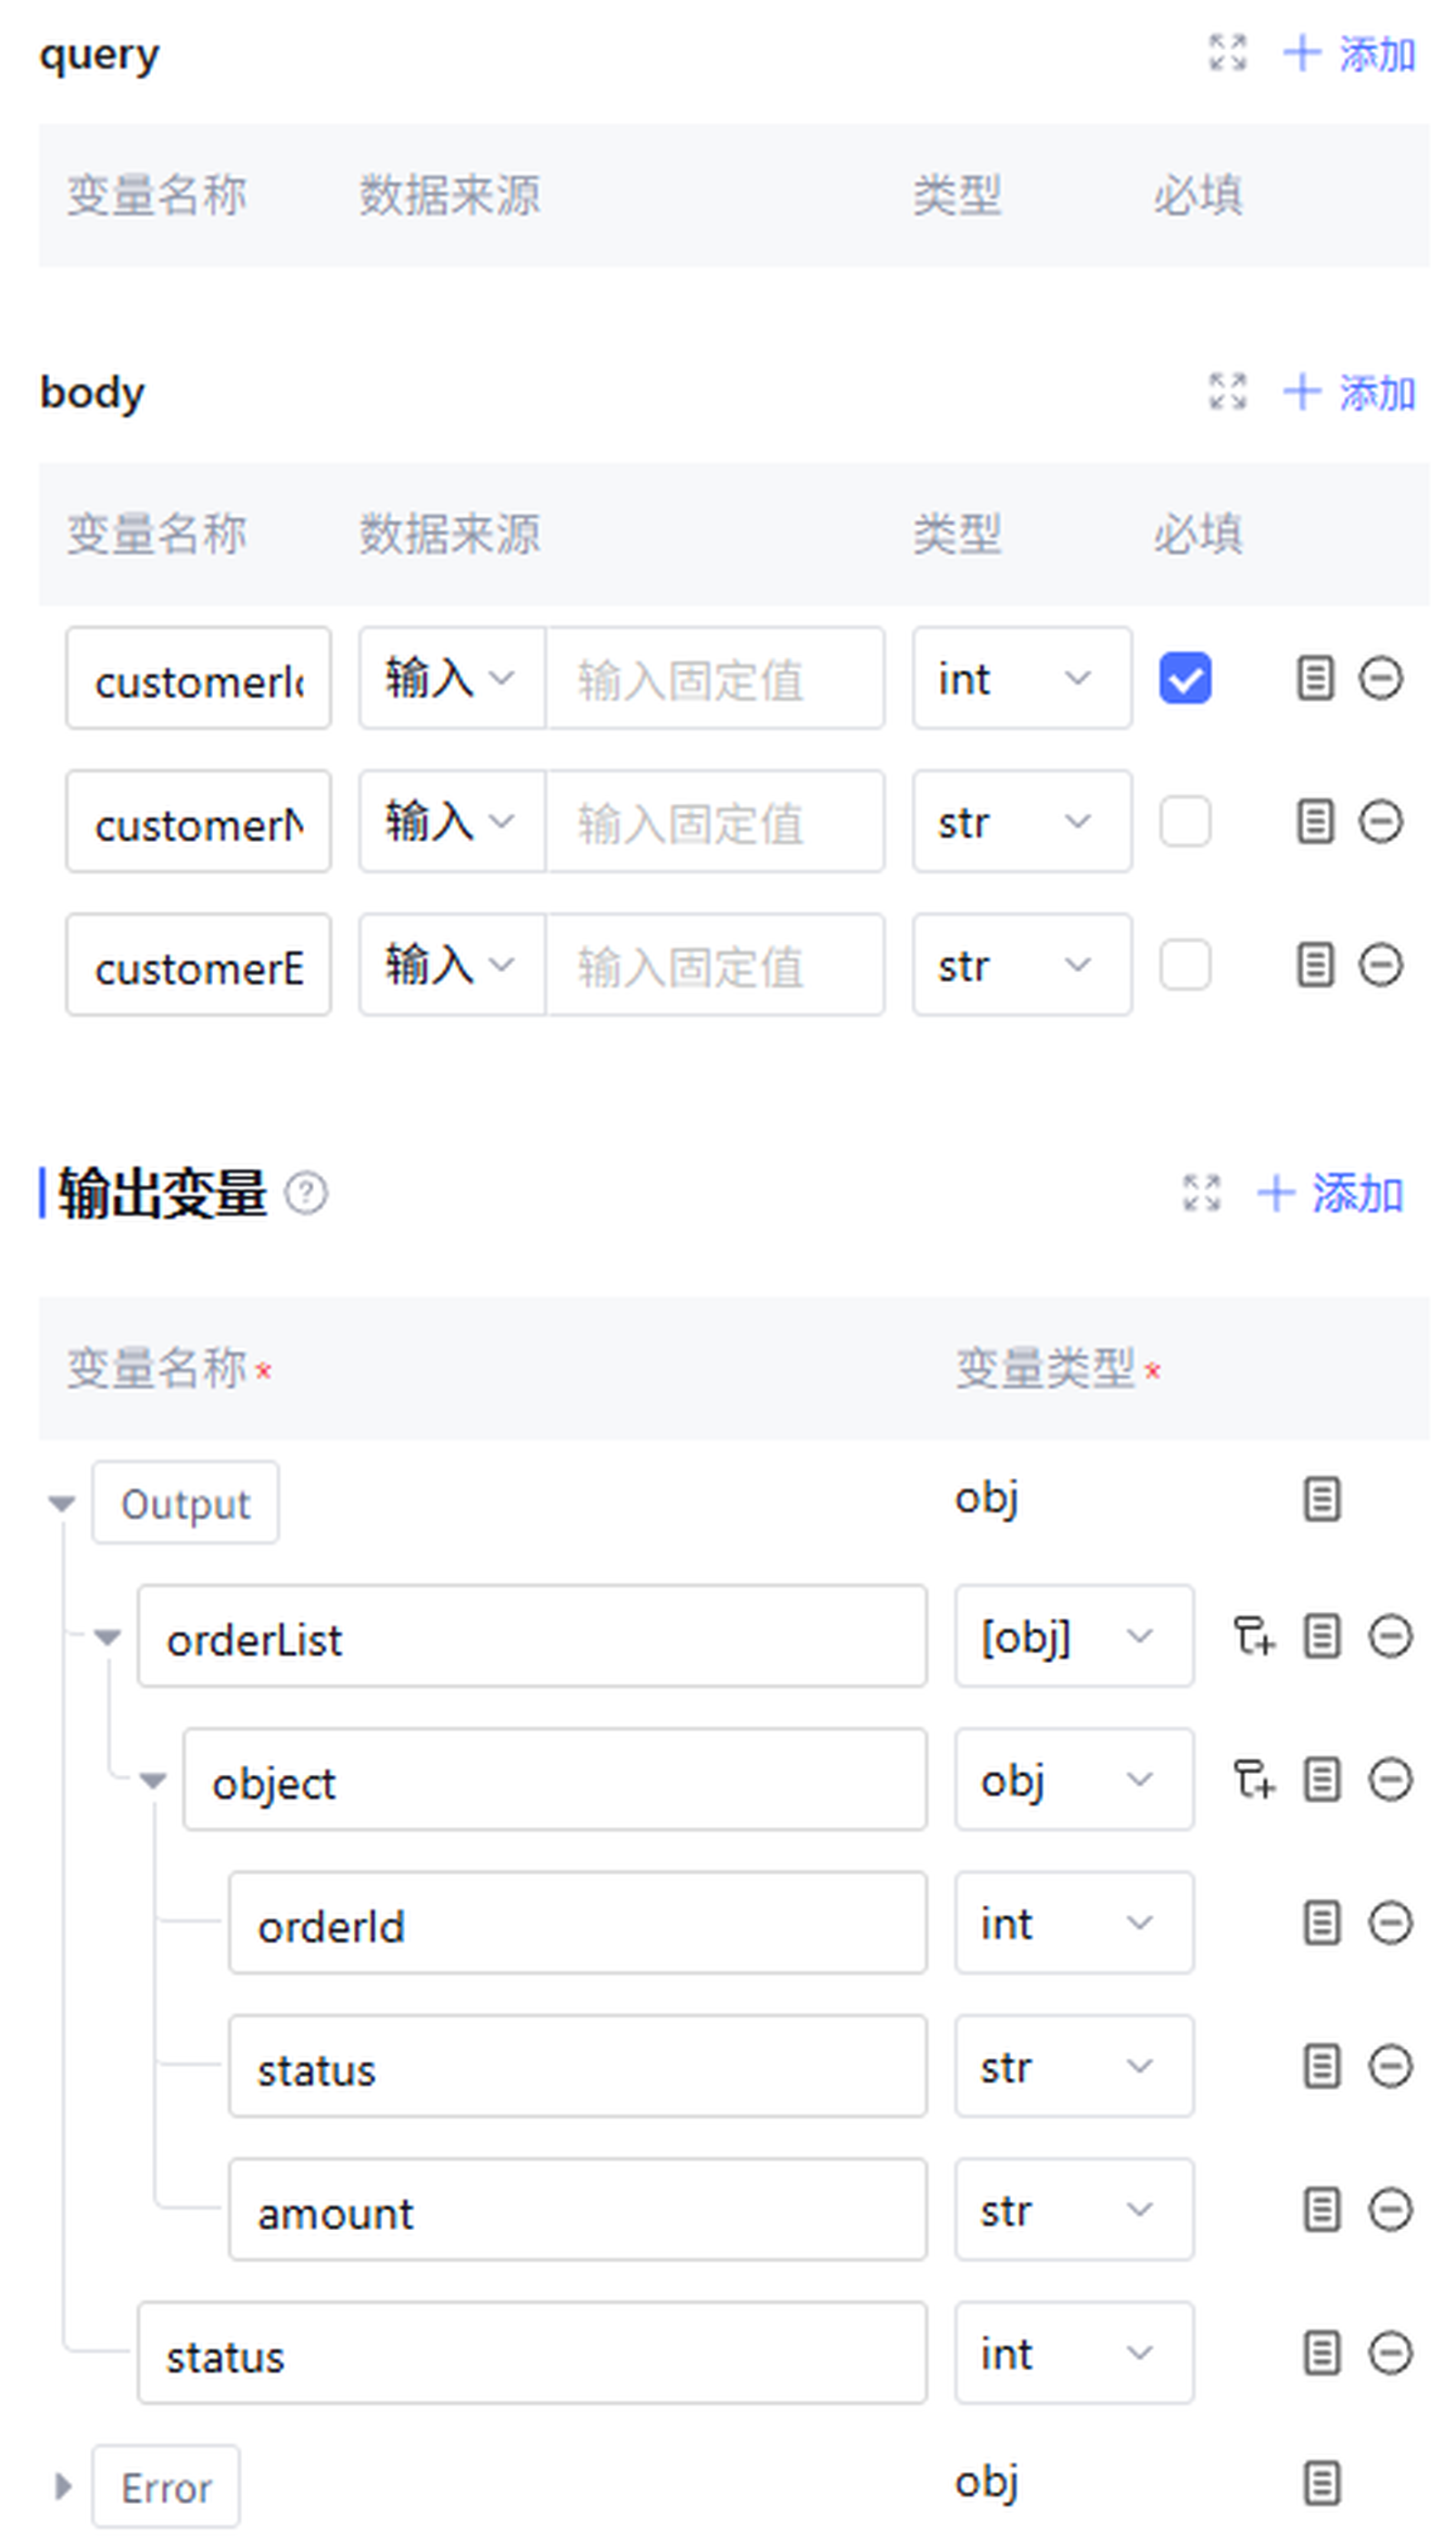This screenshot has height=2545, width=1456.
Task: Open orderList type dropdown showing [obj]
Action: (1073, 1637)
